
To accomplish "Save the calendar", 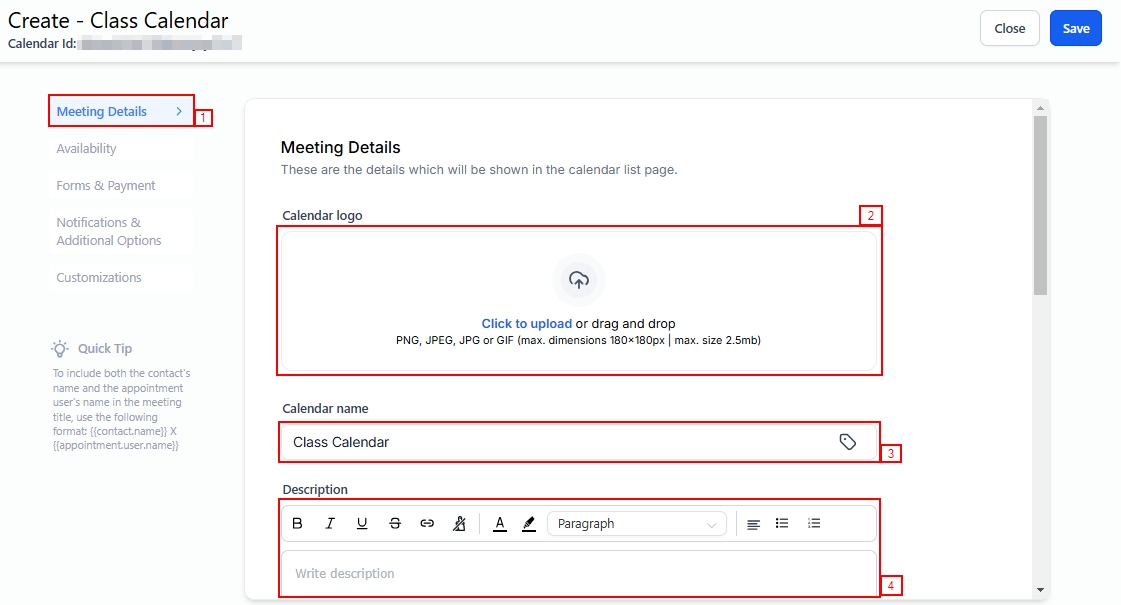I will (x=1075, y=29).
